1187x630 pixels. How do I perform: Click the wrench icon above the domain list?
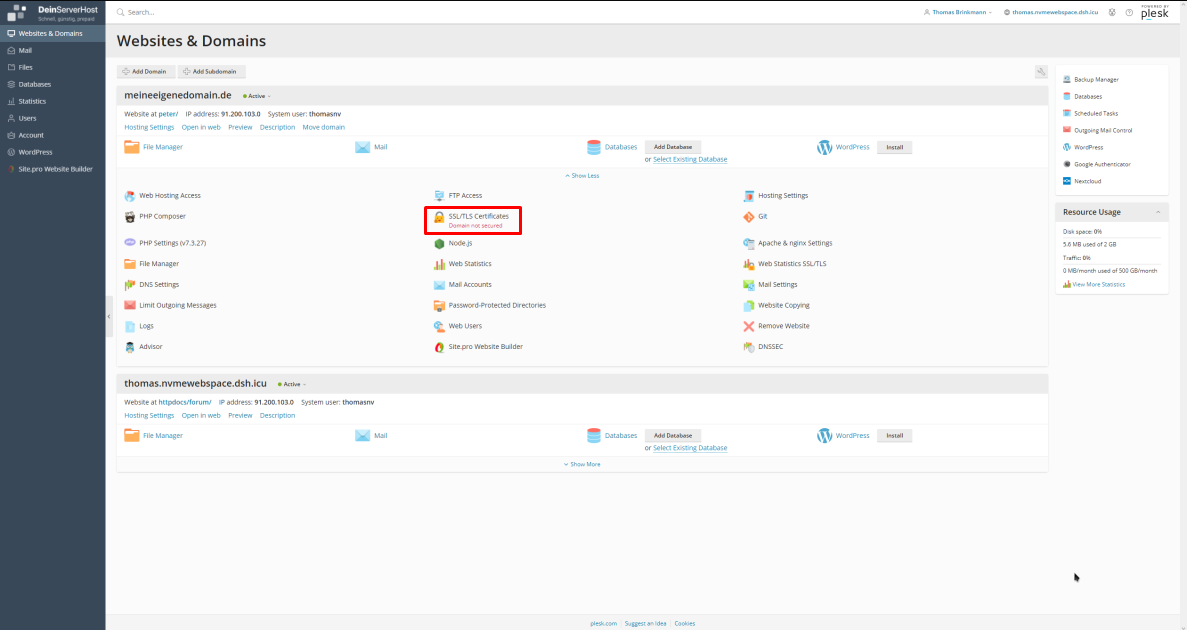(1041, 72)
